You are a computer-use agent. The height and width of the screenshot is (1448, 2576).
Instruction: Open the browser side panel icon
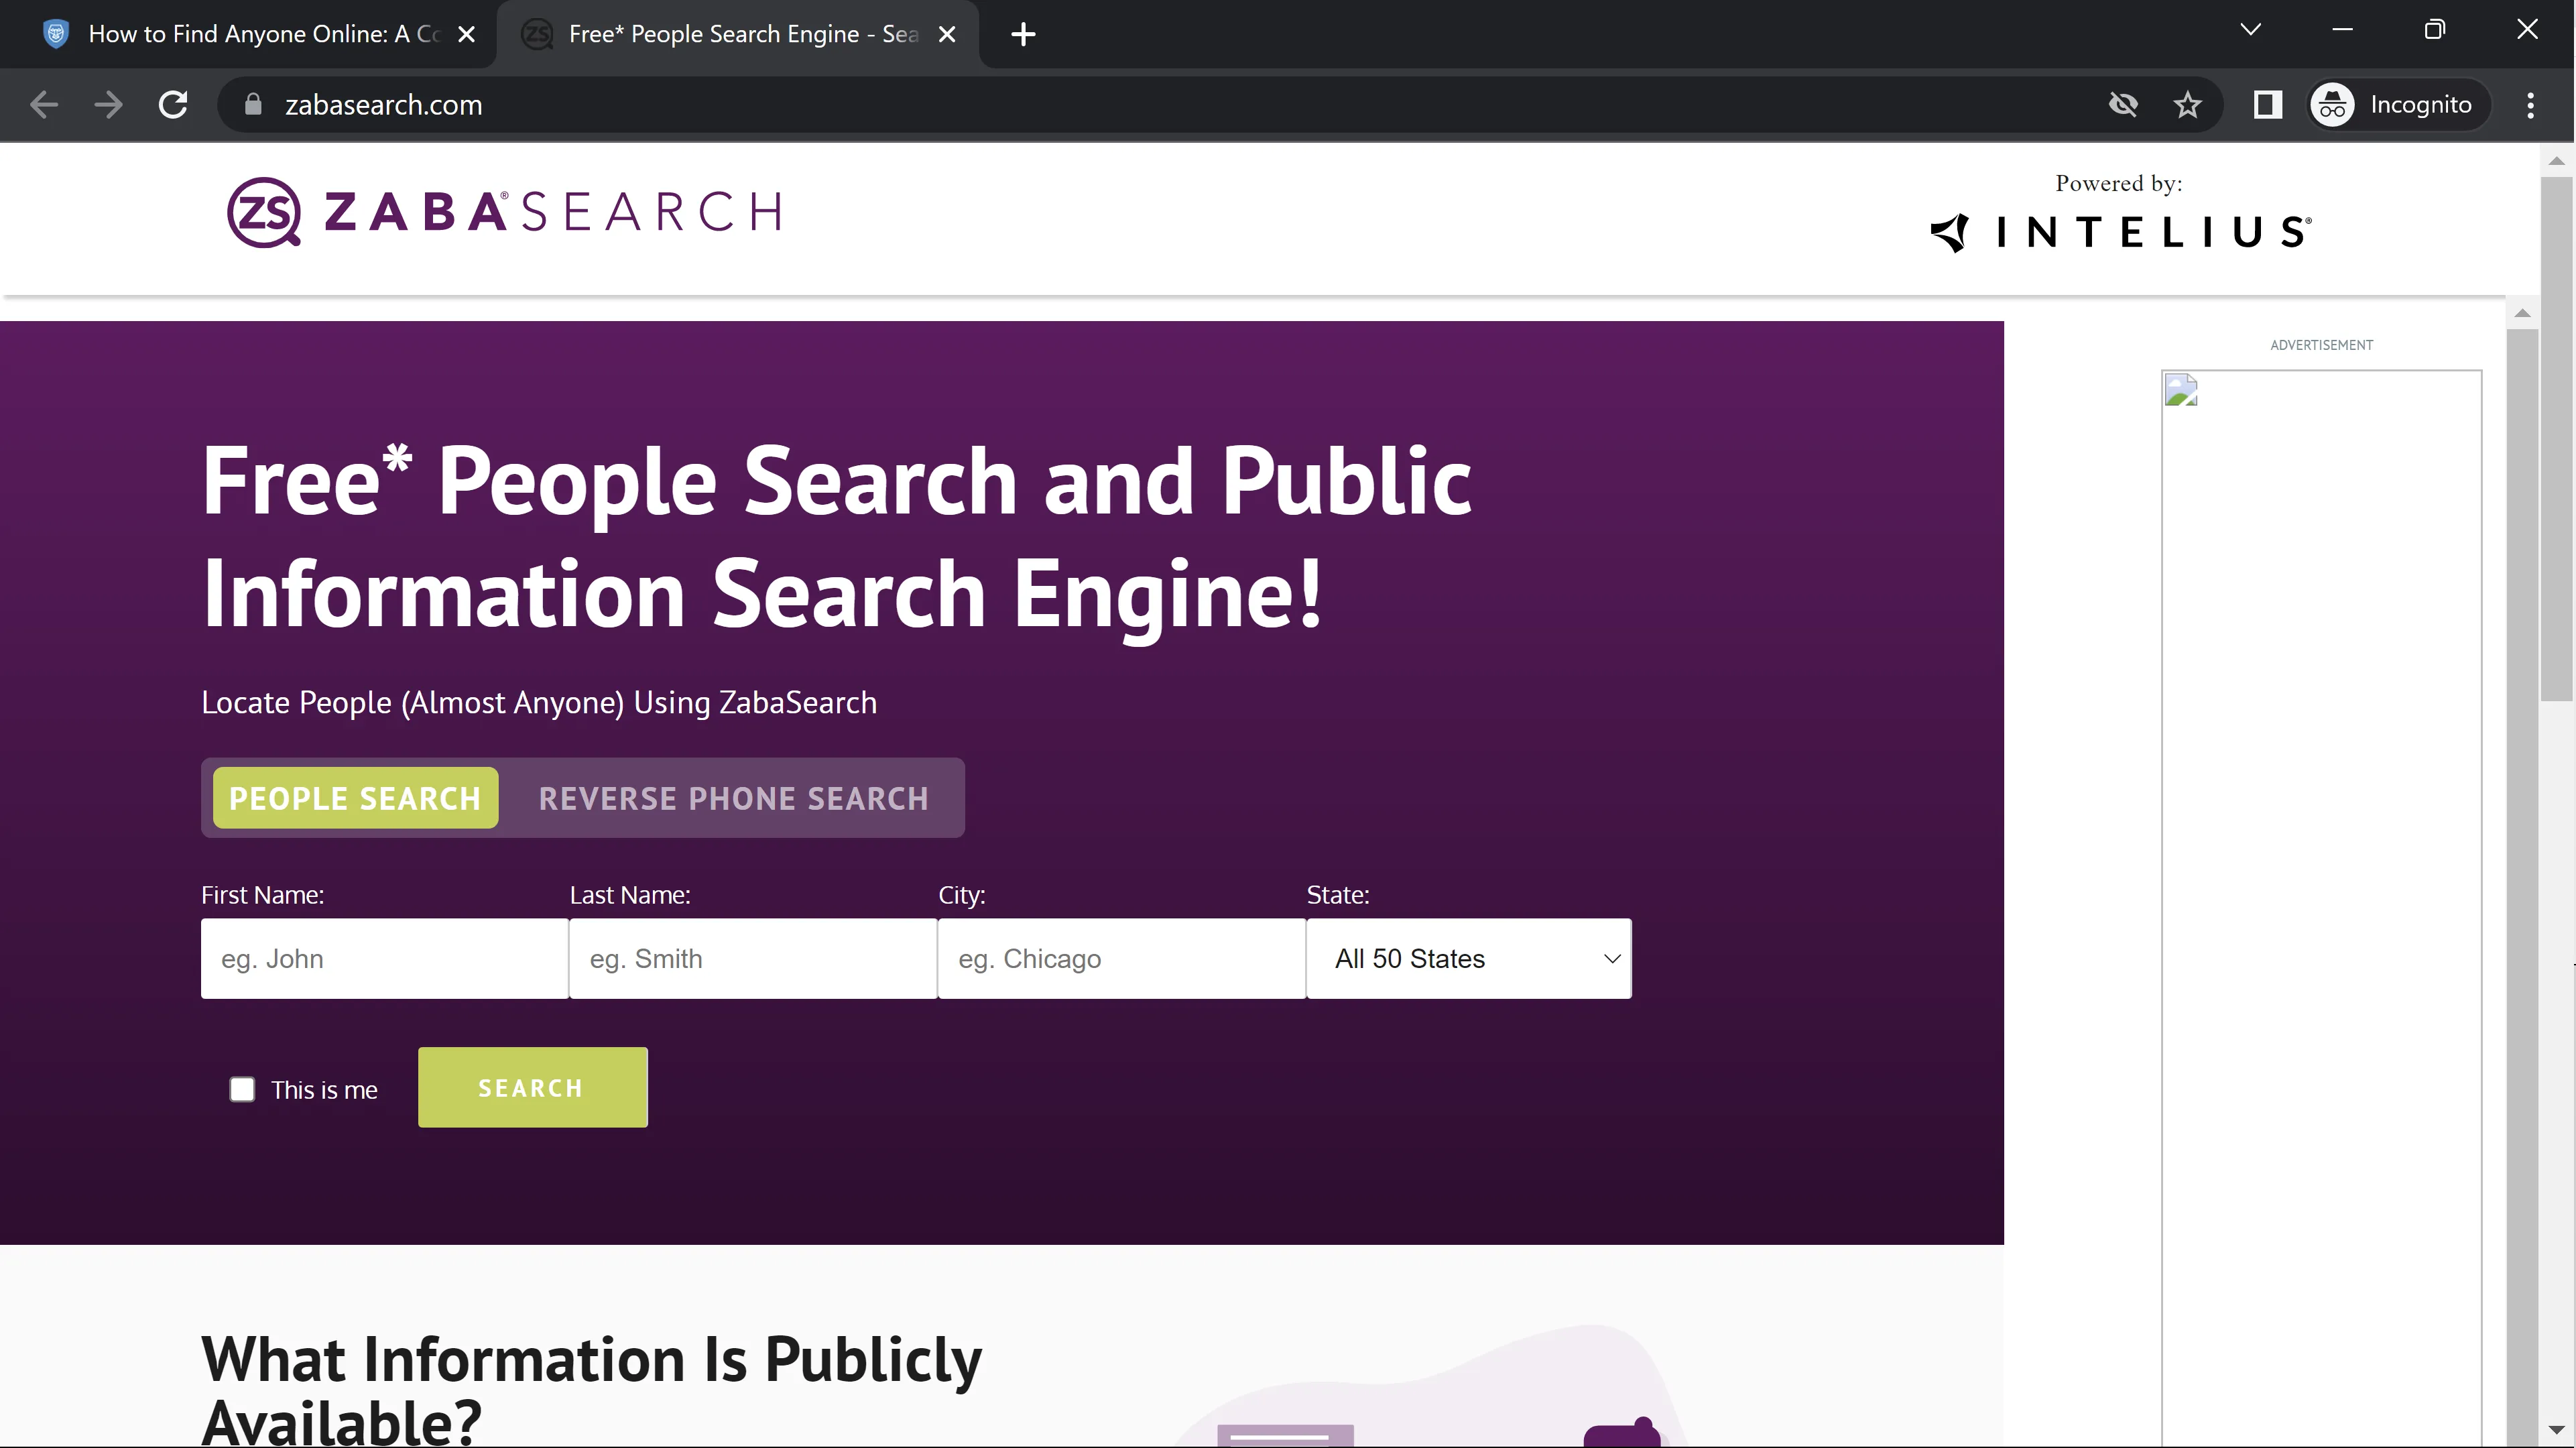pyautogui.click(x=2267, y=105)
